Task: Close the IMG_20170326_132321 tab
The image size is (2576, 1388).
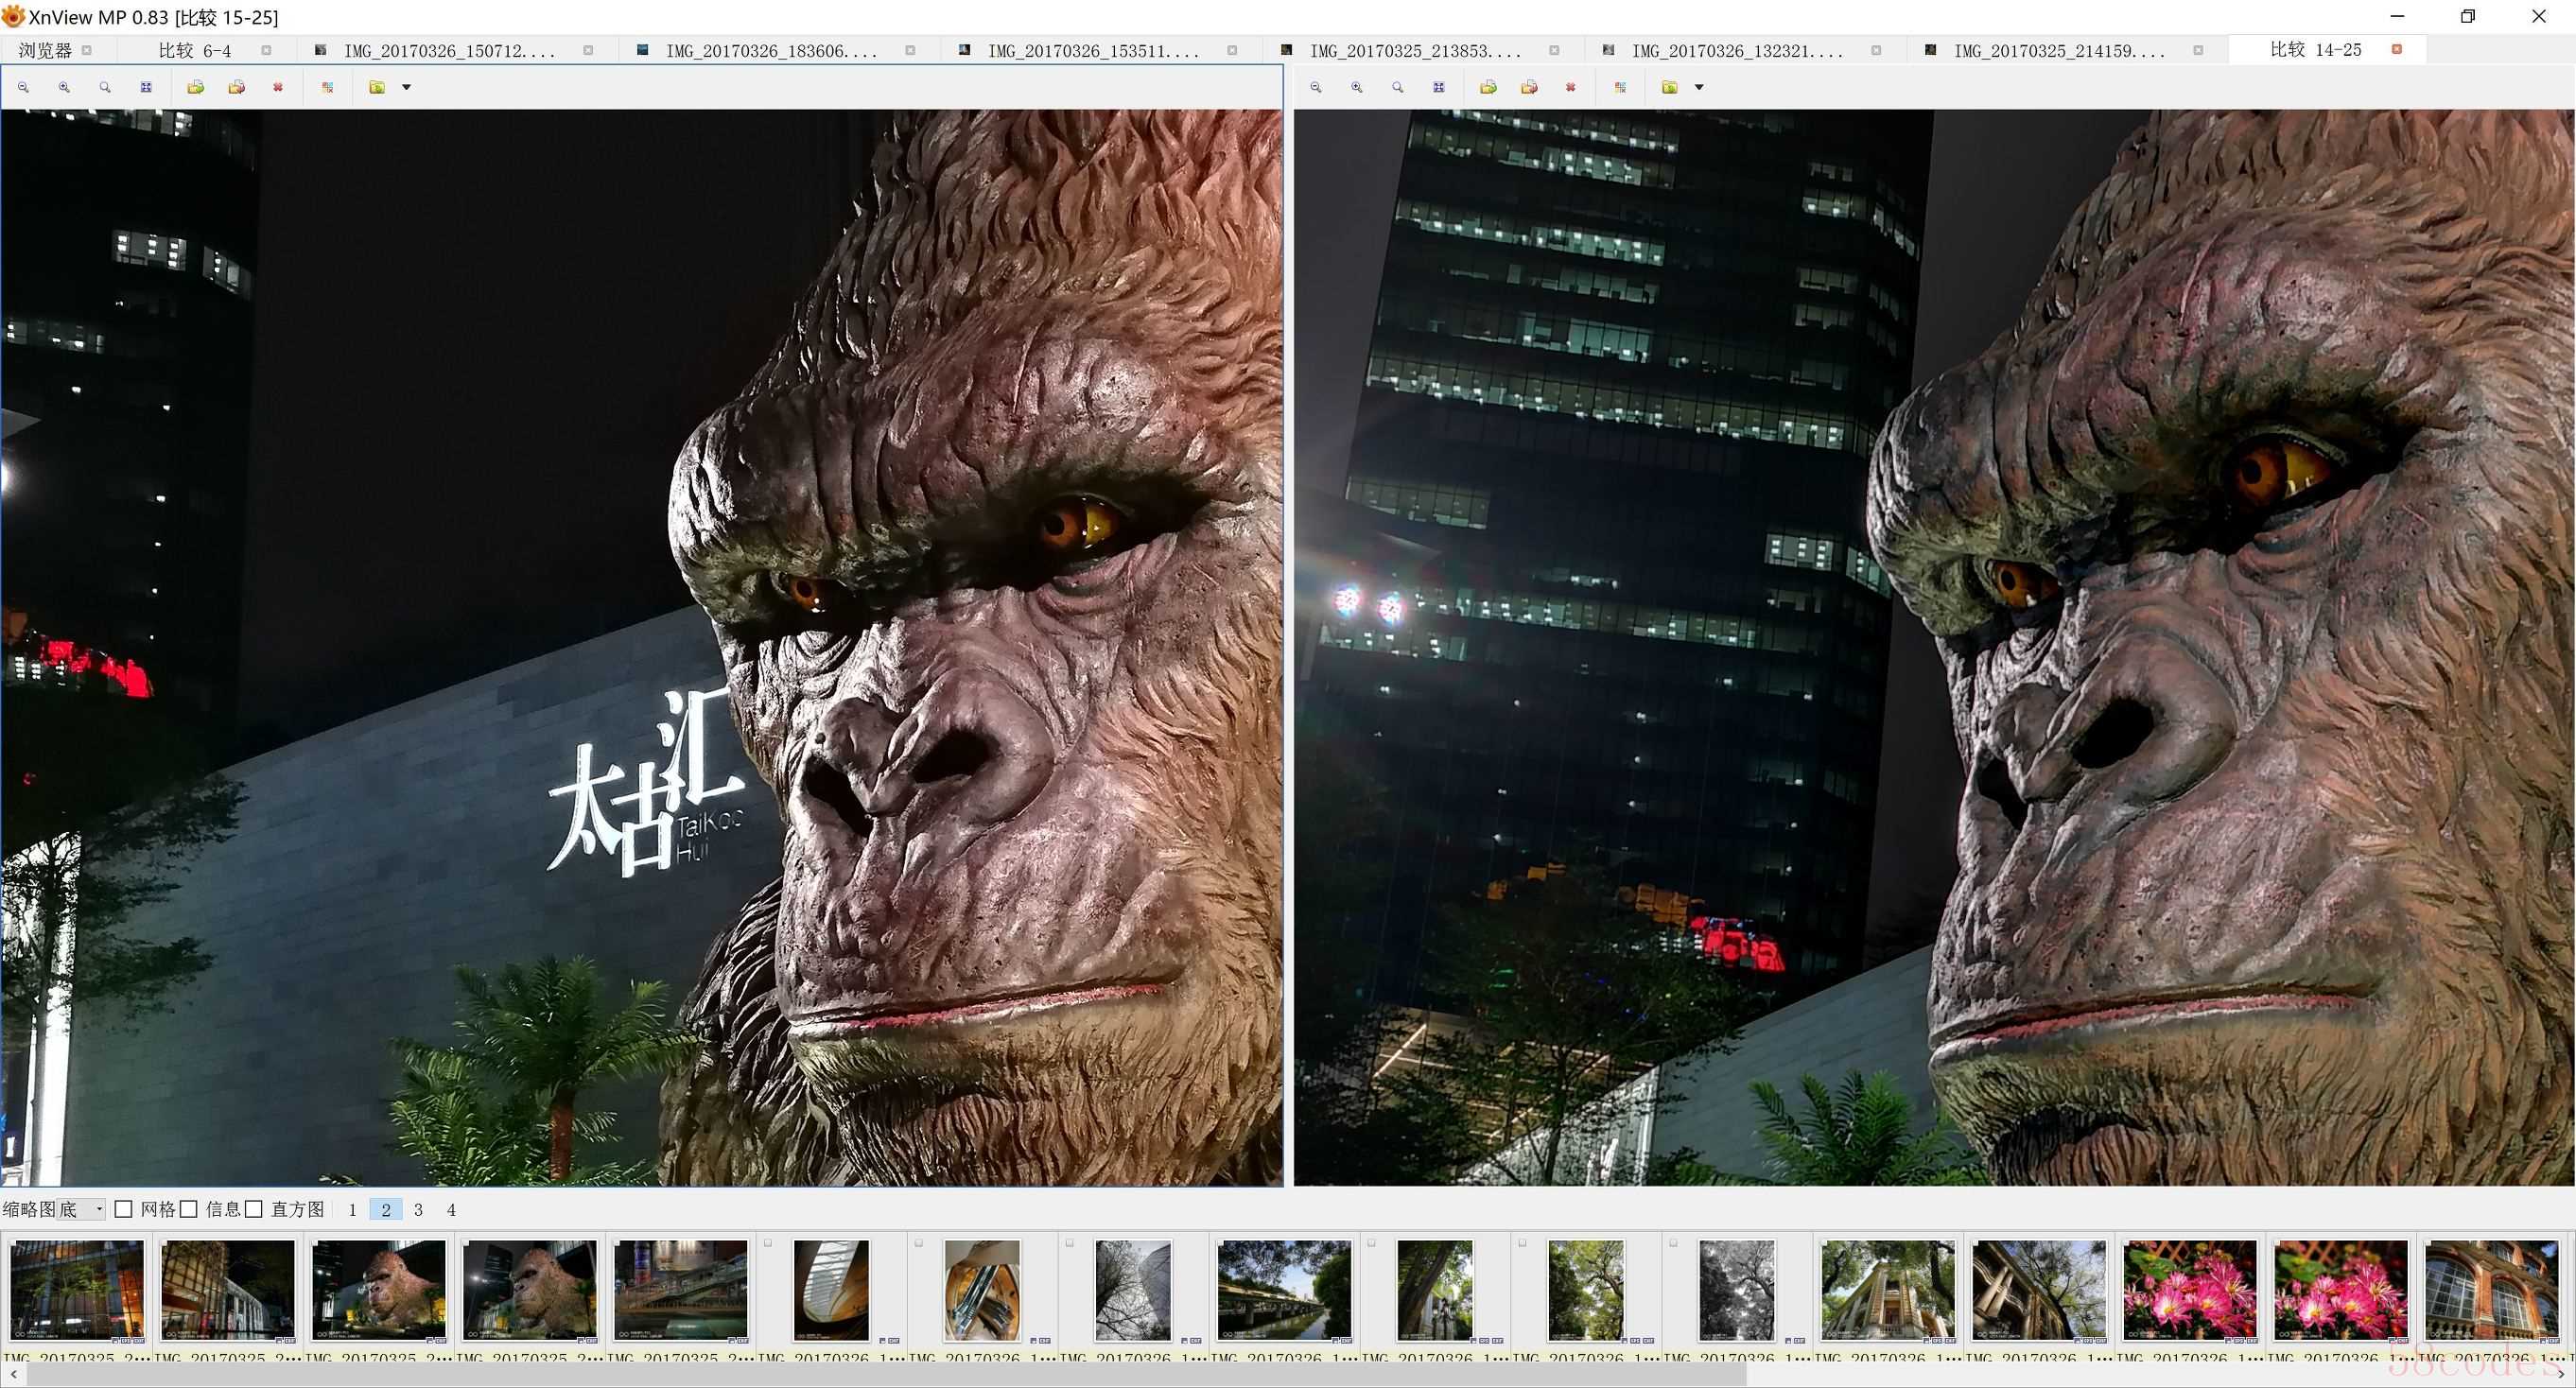Action: tap(1876, 50)
